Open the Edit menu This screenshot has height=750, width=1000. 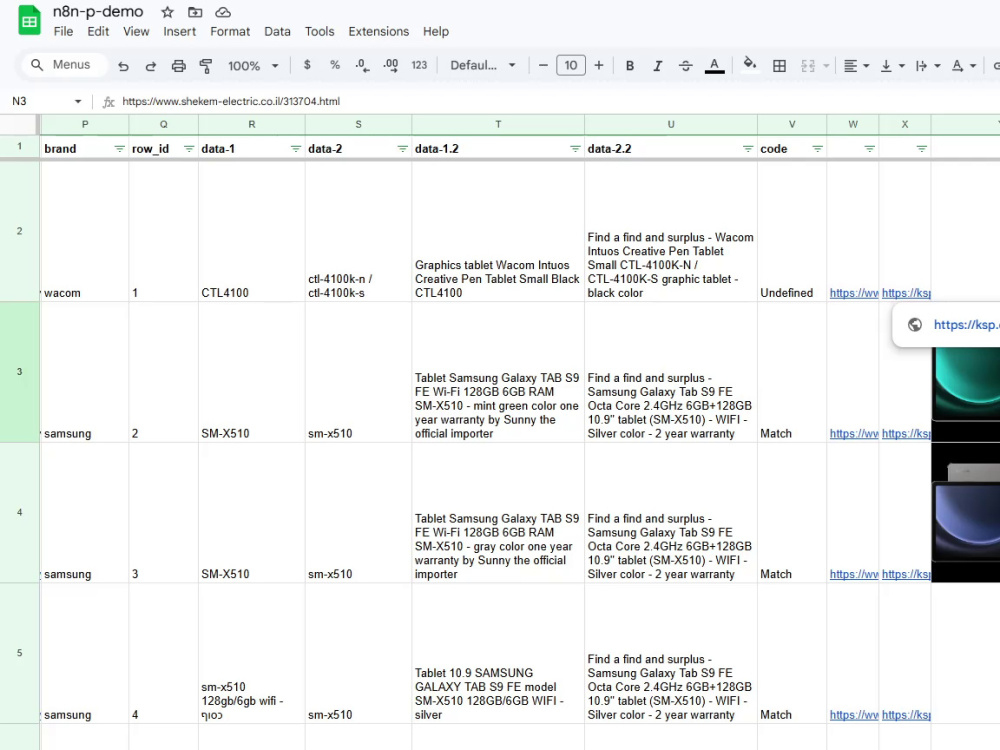(98, 31)
